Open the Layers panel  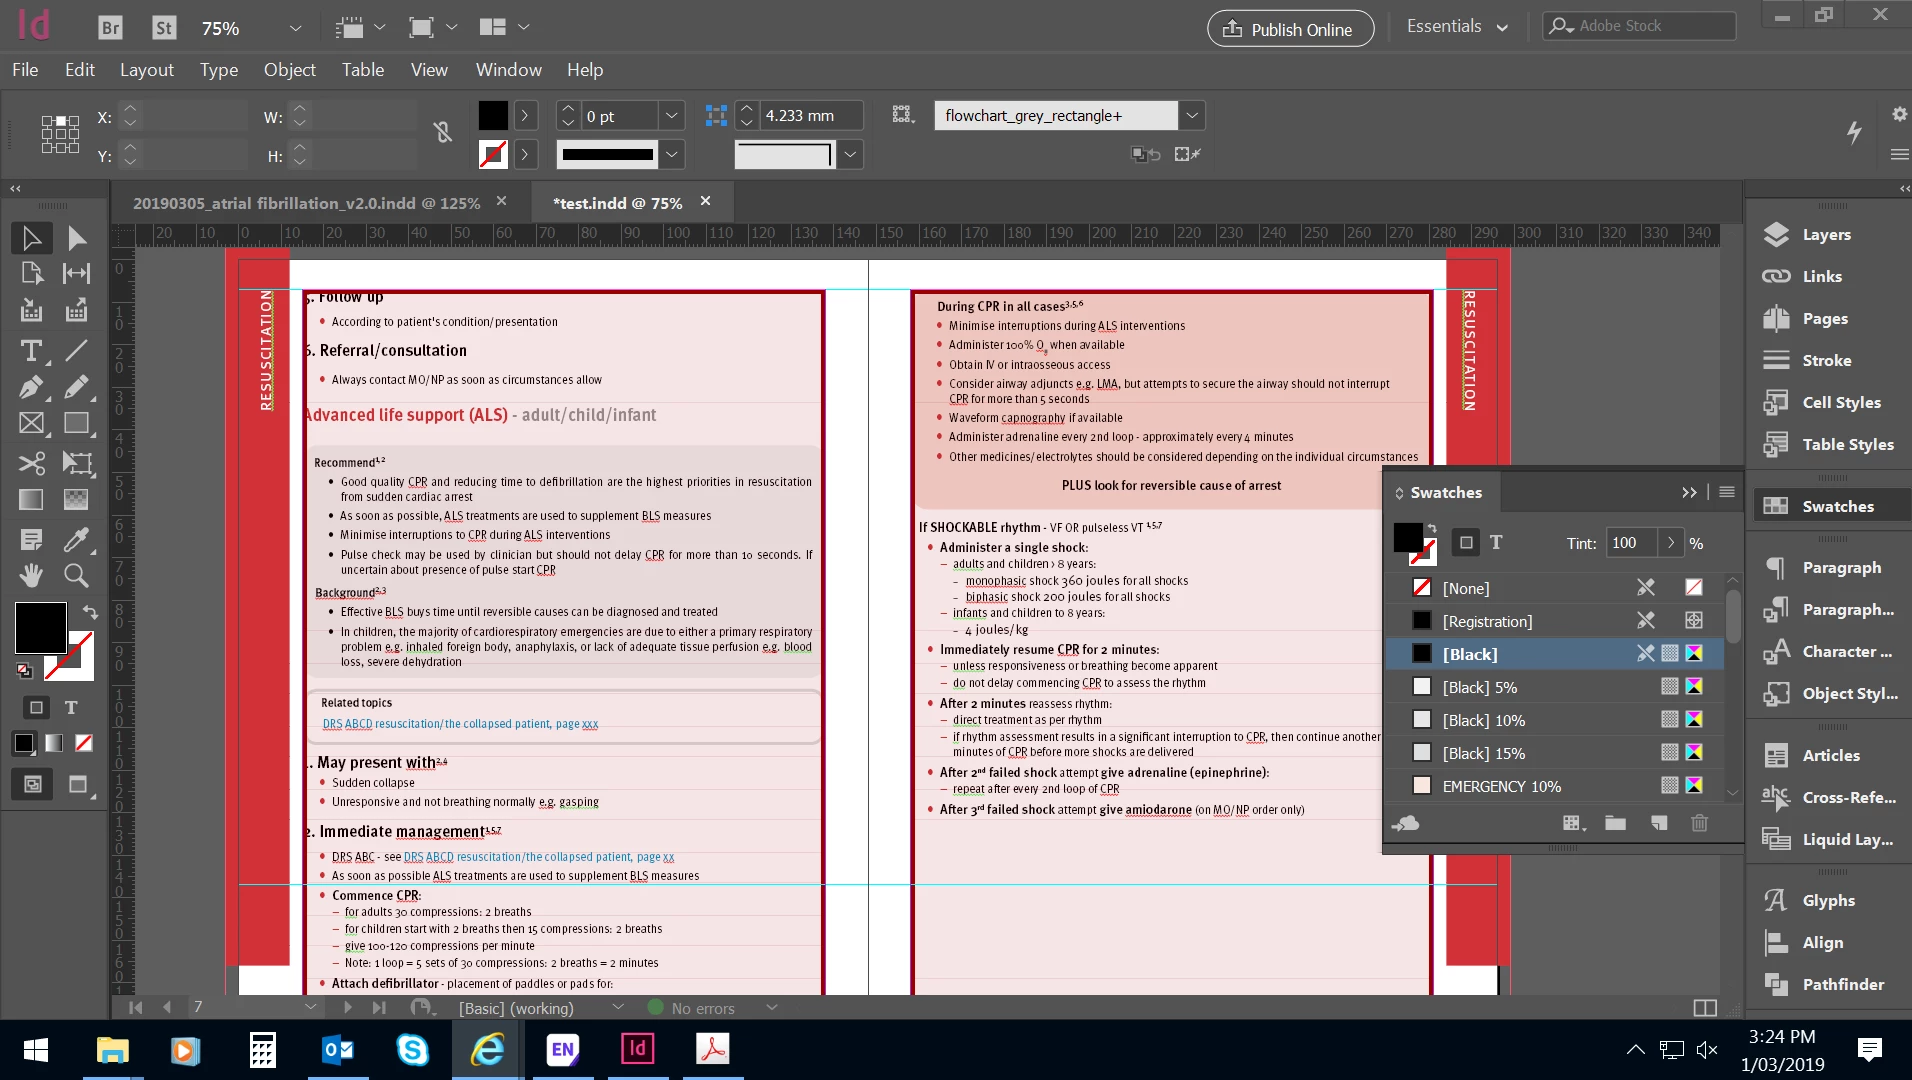[x=1827, y=234]
